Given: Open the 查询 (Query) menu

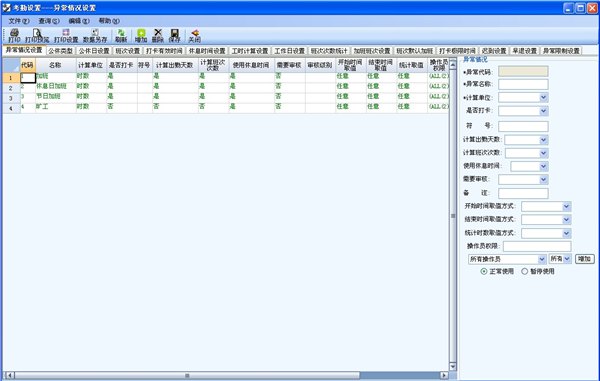Looking at the screenshot, I should (x=49, y=21).
